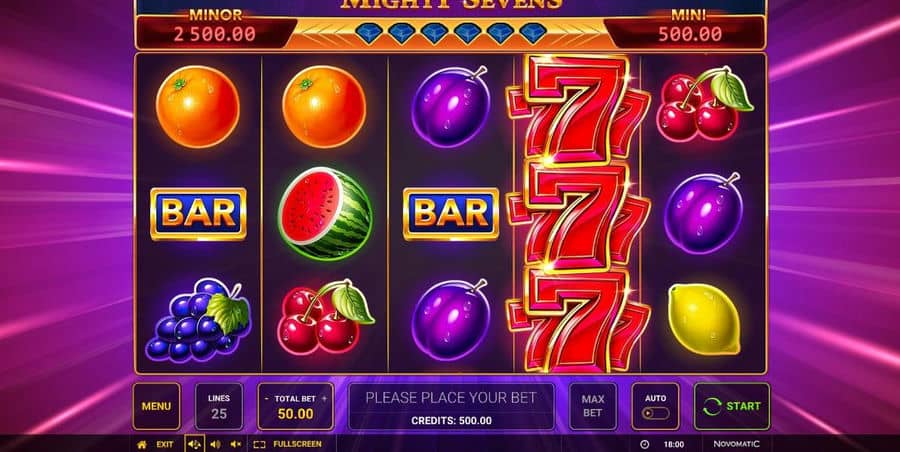
Task: Click the Fullscreen text label
Action: pyautogui.click(x=297, y=444)
